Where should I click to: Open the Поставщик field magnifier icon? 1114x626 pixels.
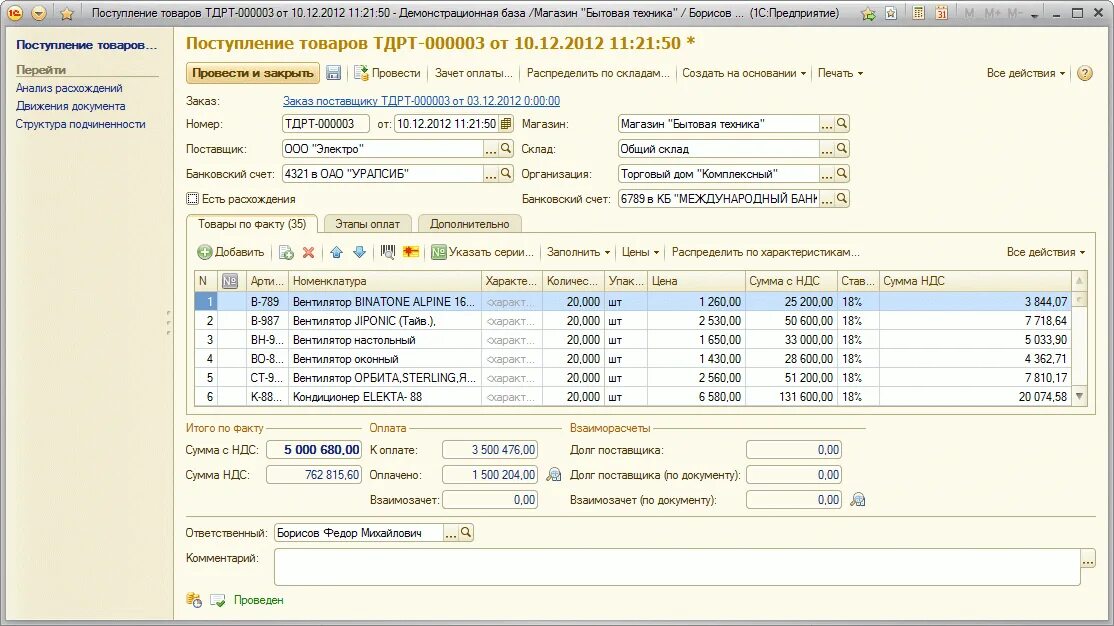[506, 149]
